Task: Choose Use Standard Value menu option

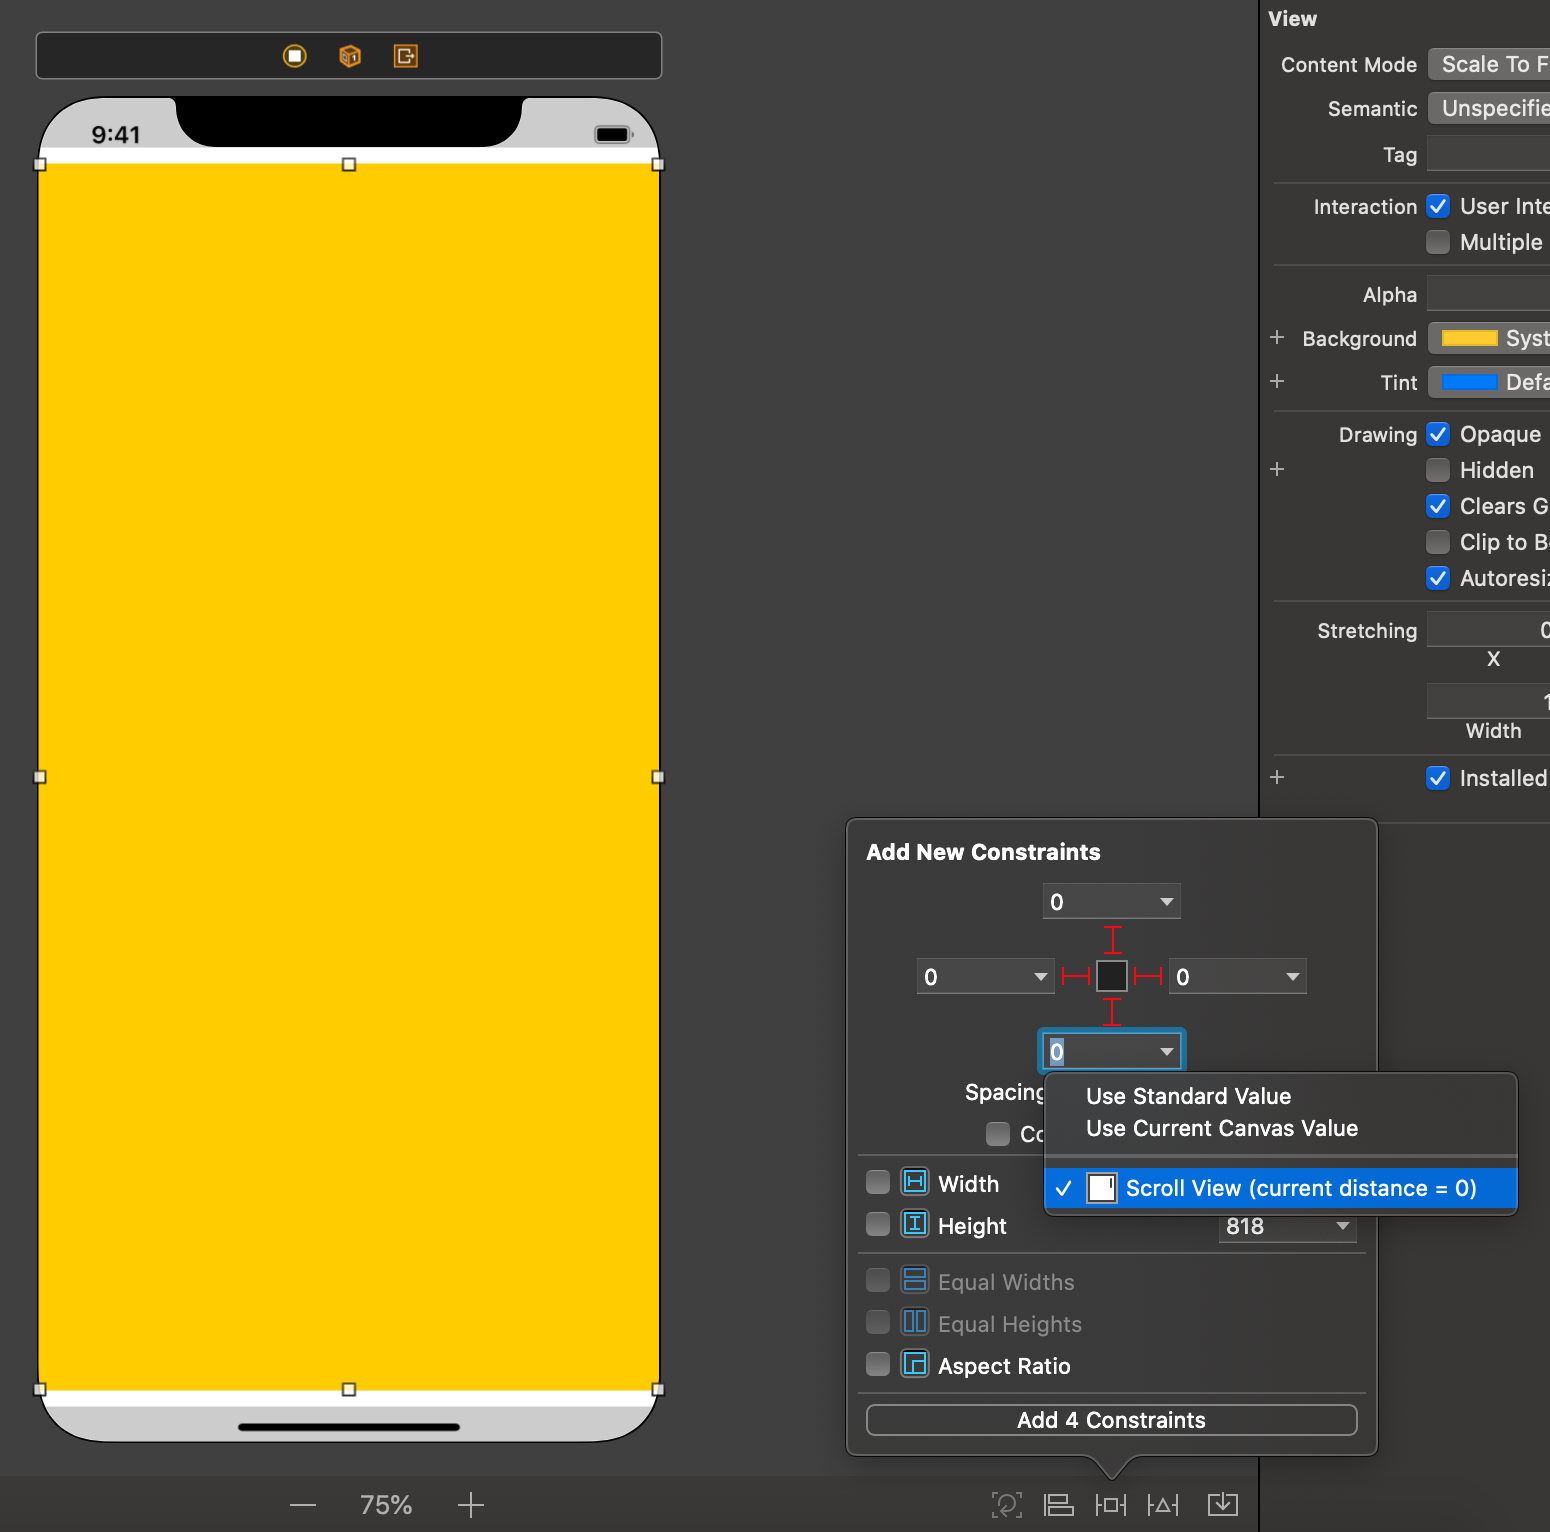Action: point(1188,1096)
